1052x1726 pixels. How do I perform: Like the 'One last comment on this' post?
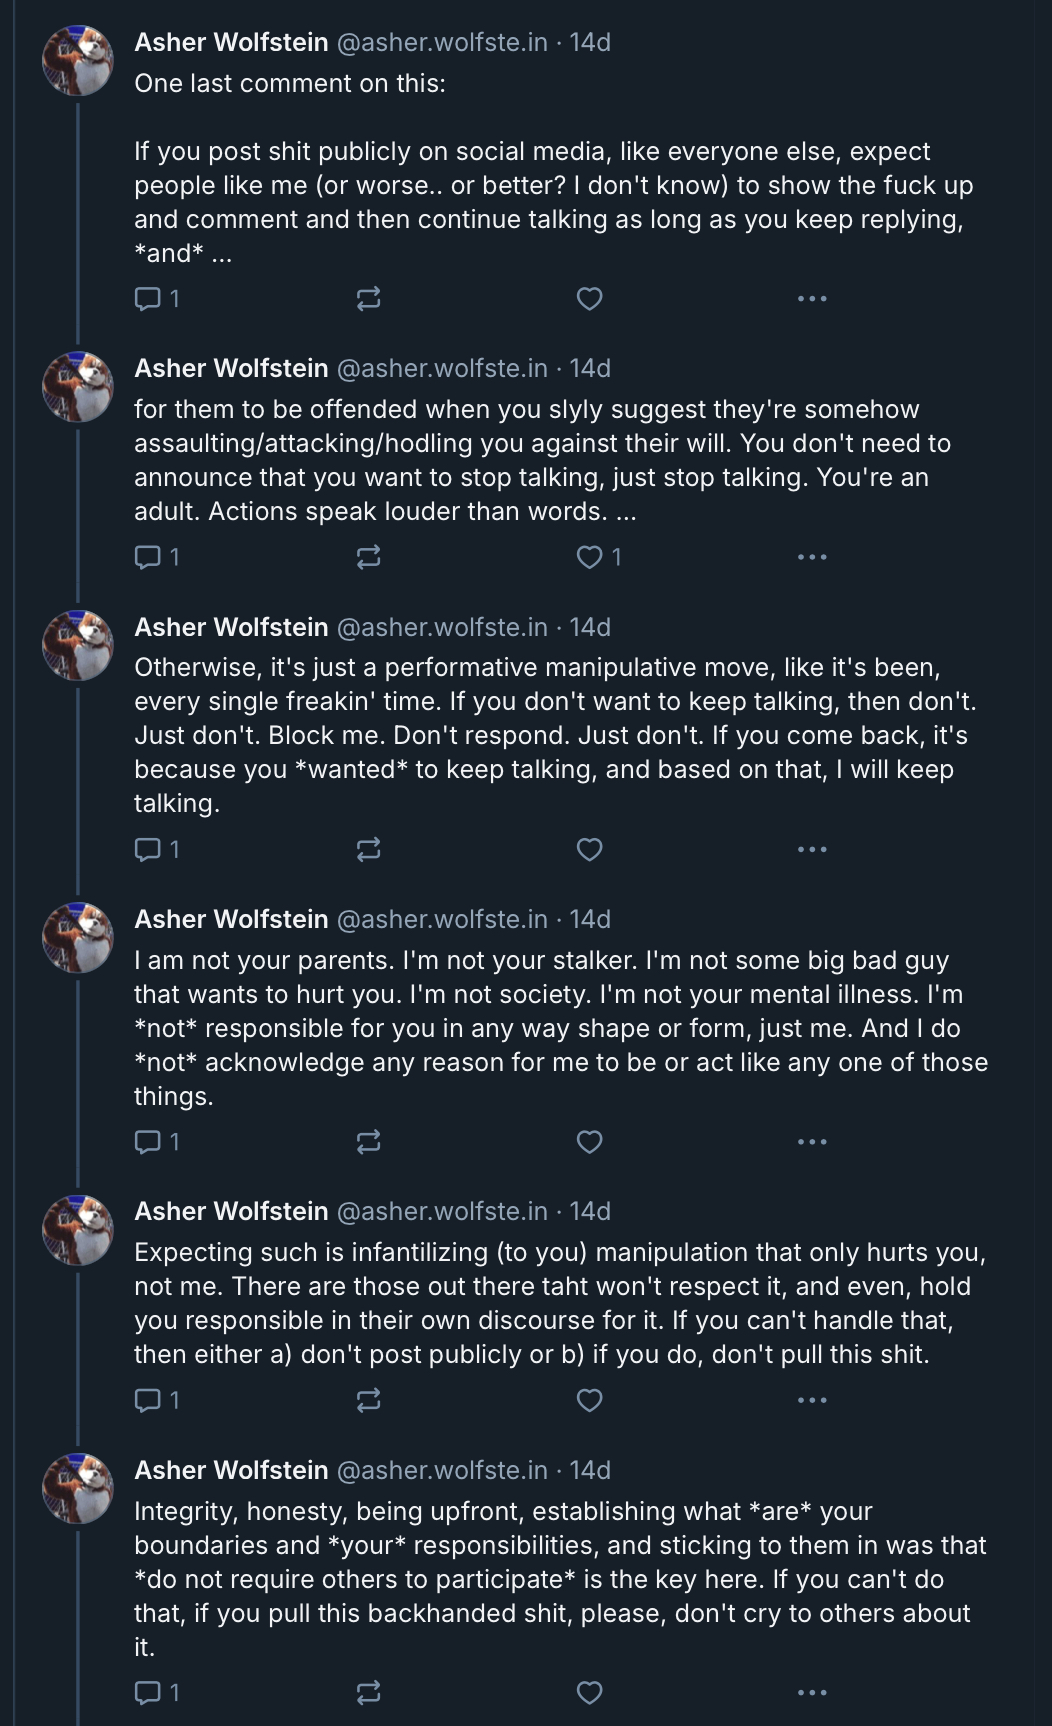tap(590, 298)
